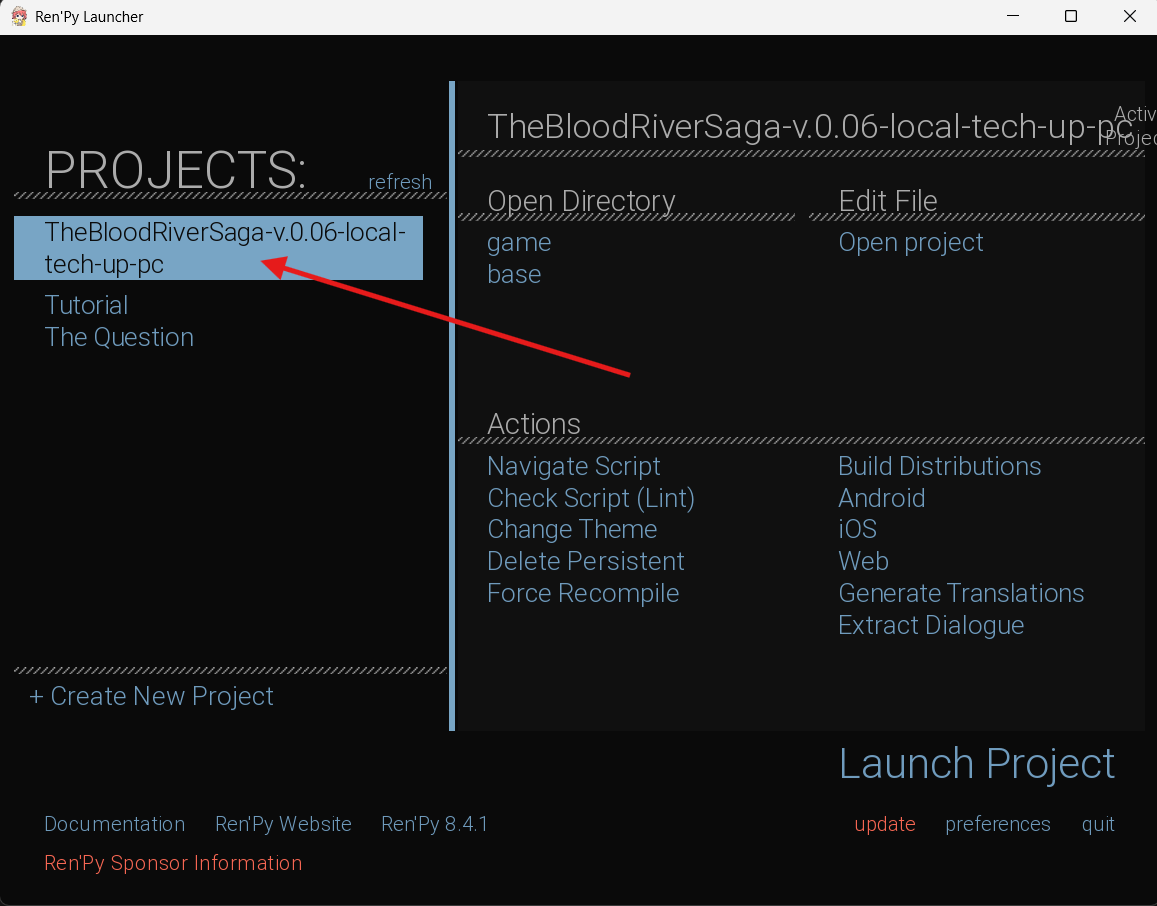
Task: Open the game directory
Action: (519, 243)
